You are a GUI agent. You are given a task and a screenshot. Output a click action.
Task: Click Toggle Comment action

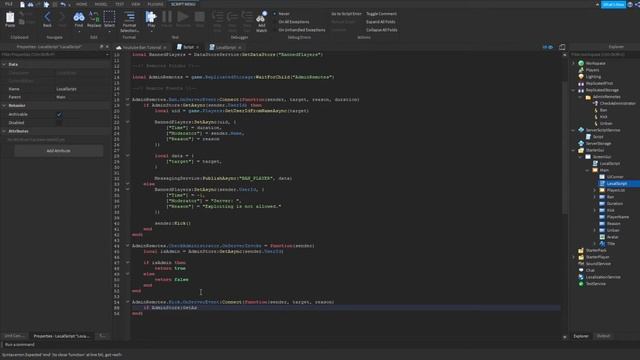pos(381,13)
